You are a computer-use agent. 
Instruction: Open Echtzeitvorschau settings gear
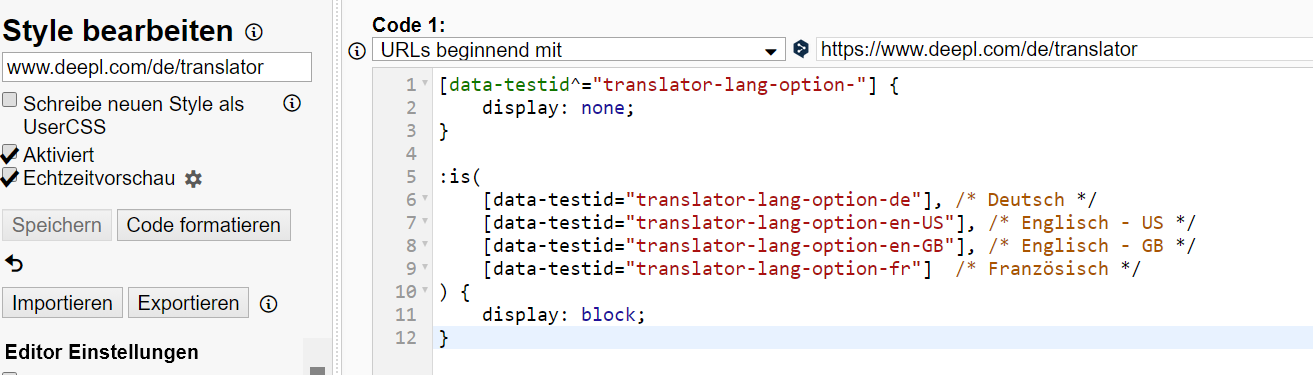[194, 179]
